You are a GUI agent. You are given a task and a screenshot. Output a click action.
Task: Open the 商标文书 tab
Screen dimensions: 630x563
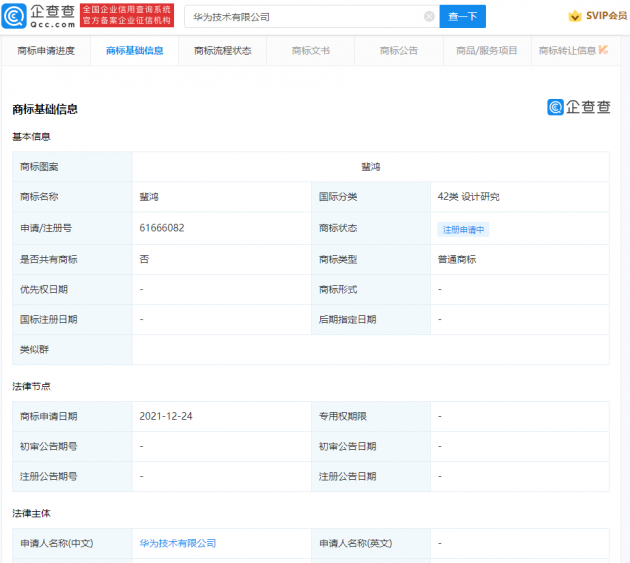(310, 50)
